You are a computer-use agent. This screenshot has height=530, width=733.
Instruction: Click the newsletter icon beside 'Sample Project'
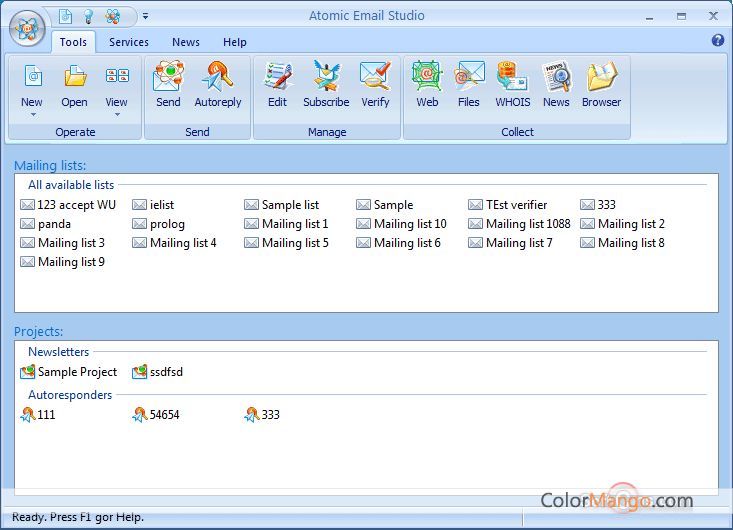pos(28,372)
